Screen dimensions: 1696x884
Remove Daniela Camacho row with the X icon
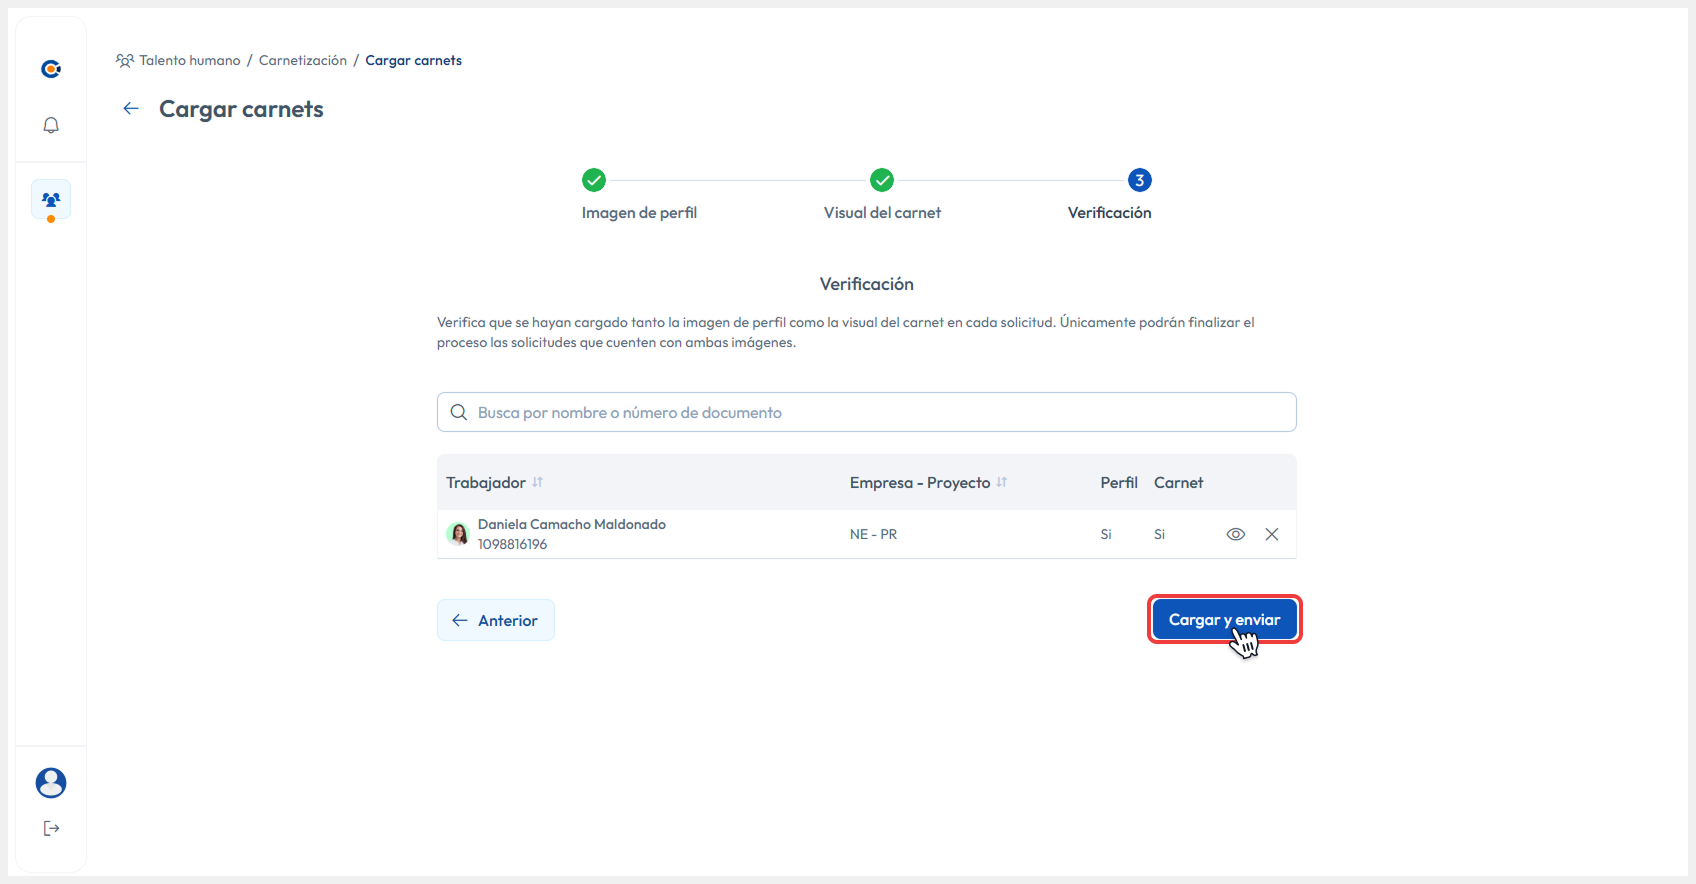[1271, 534]
